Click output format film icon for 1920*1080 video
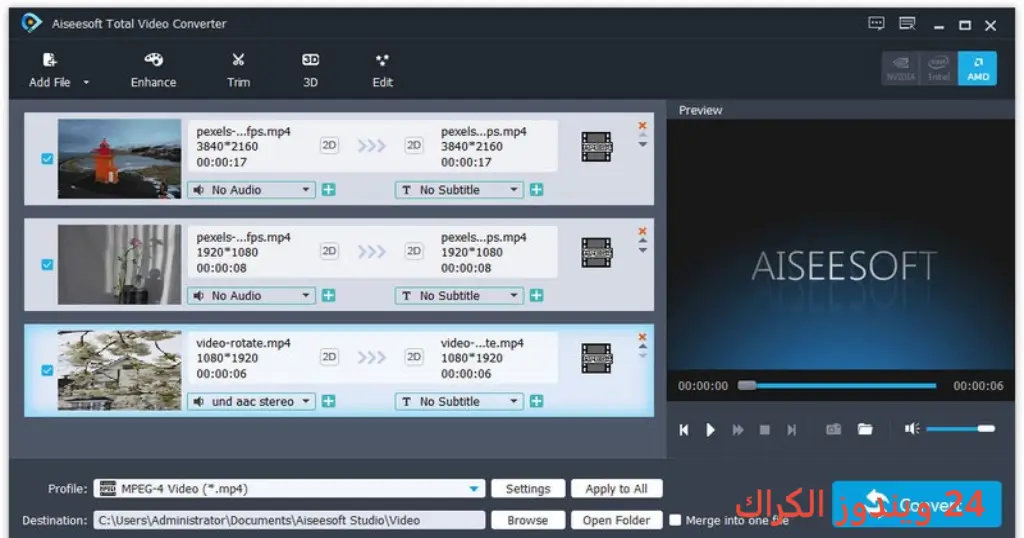The image size is (1024, 538). point(596,253)
